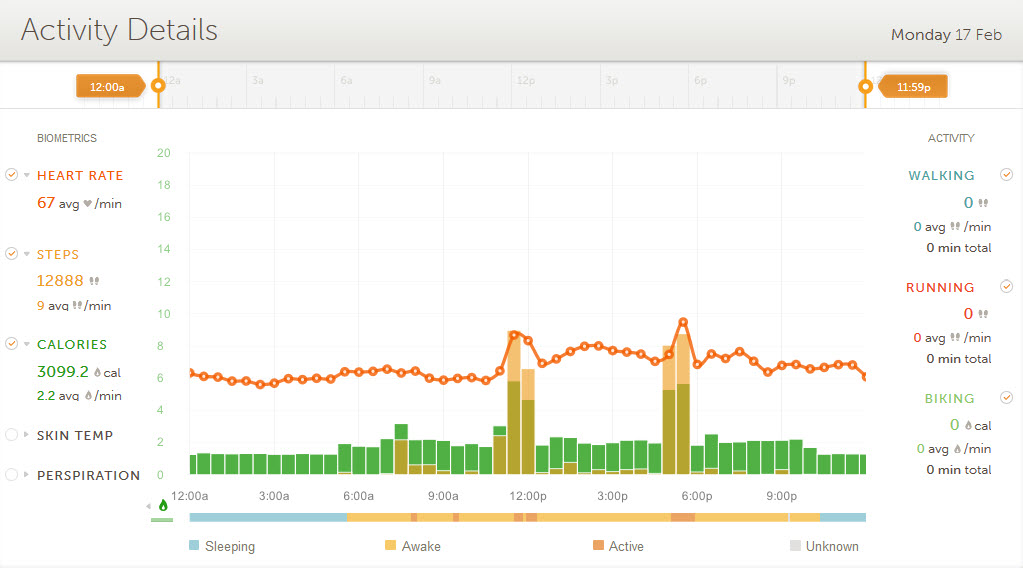This screenshot has height=568, width=1023.
Task: Click the footsteps icon under Running count
Action: (983, 314)
